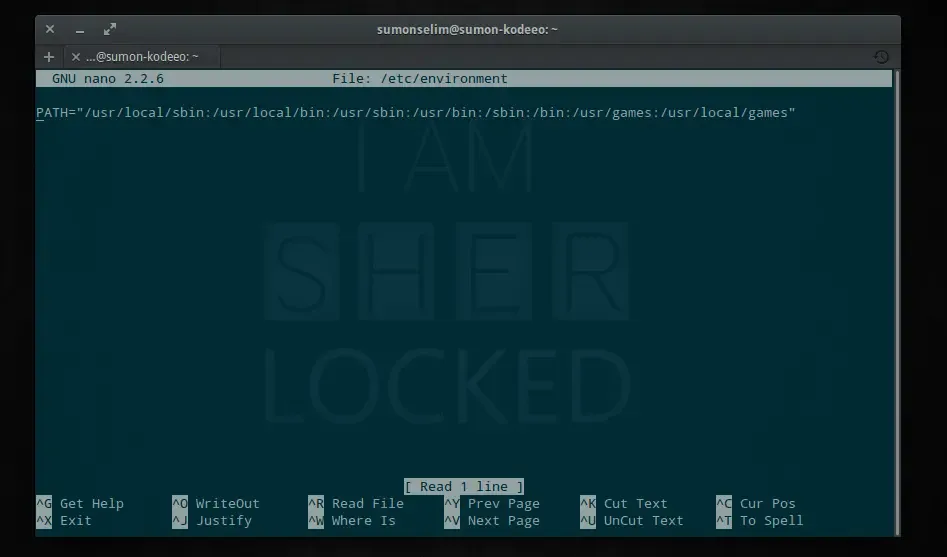Click the ^U UnCut Text shortcut
The width and height of the screenshot is (947, 557).
click(632, 520)
